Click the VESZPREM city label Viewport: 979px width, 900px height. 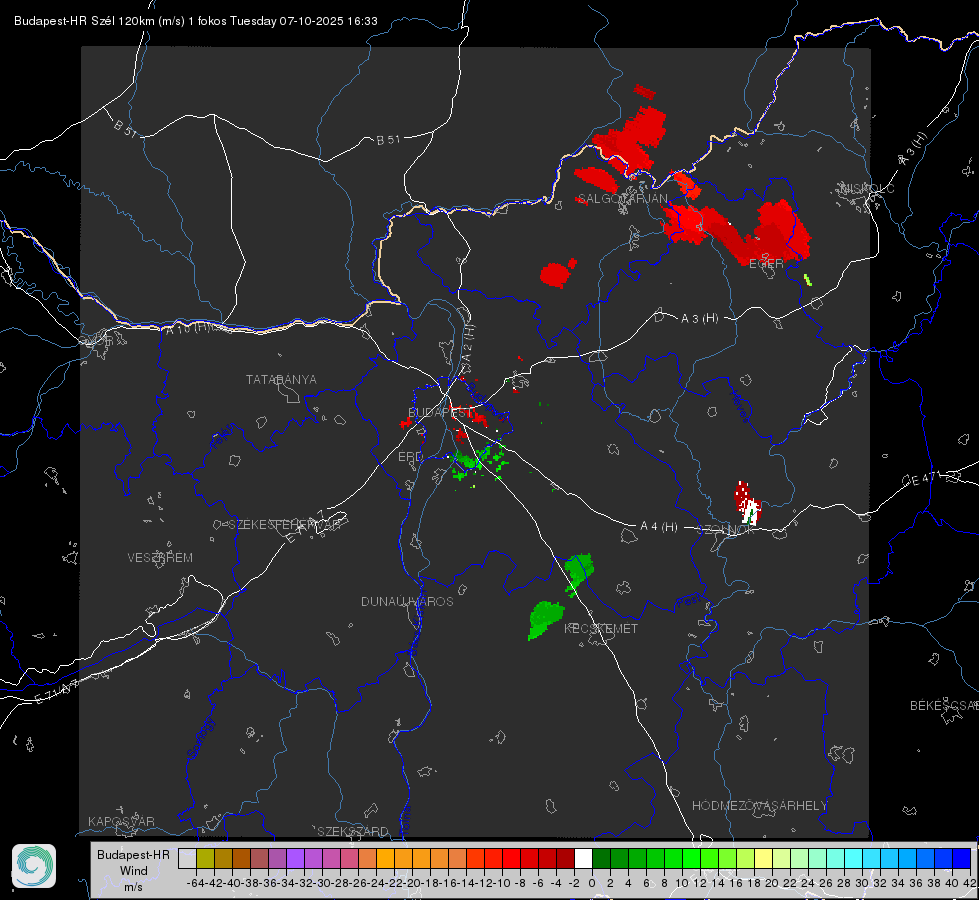tap(160, 557)
